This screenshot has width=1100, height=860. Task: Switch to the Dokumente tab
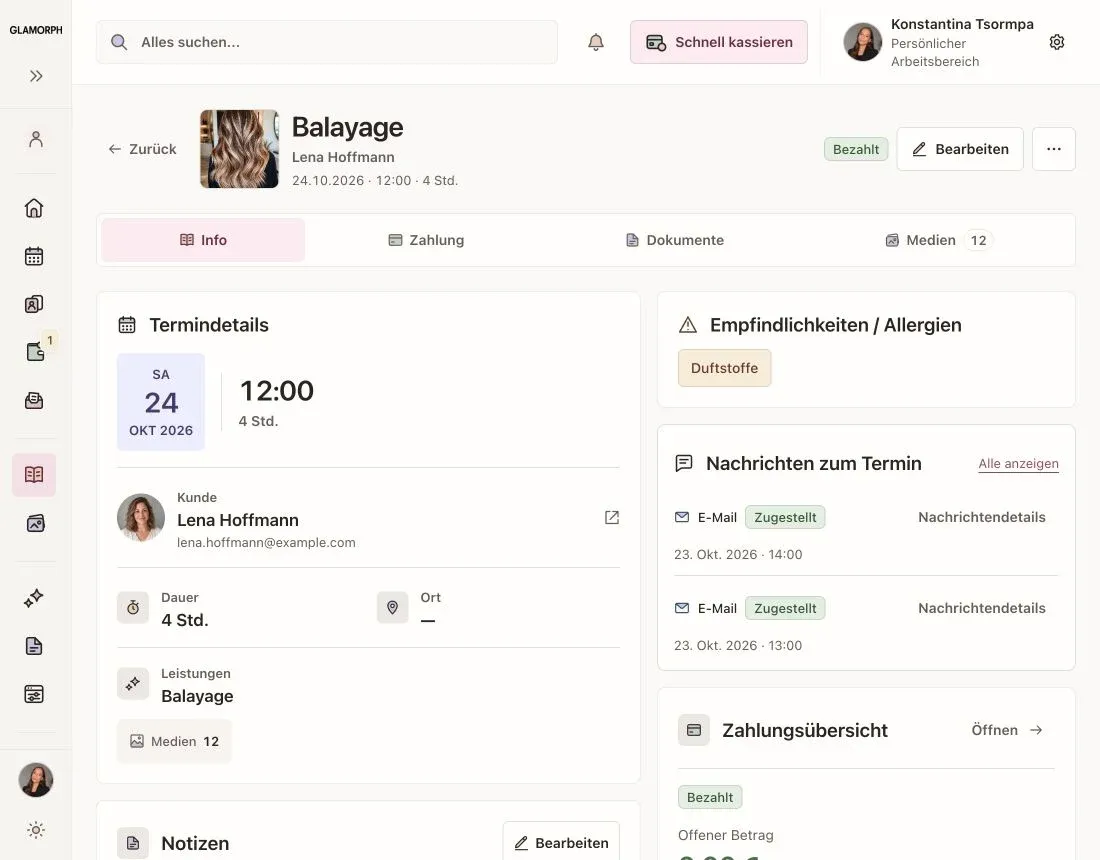click(674, 240)
